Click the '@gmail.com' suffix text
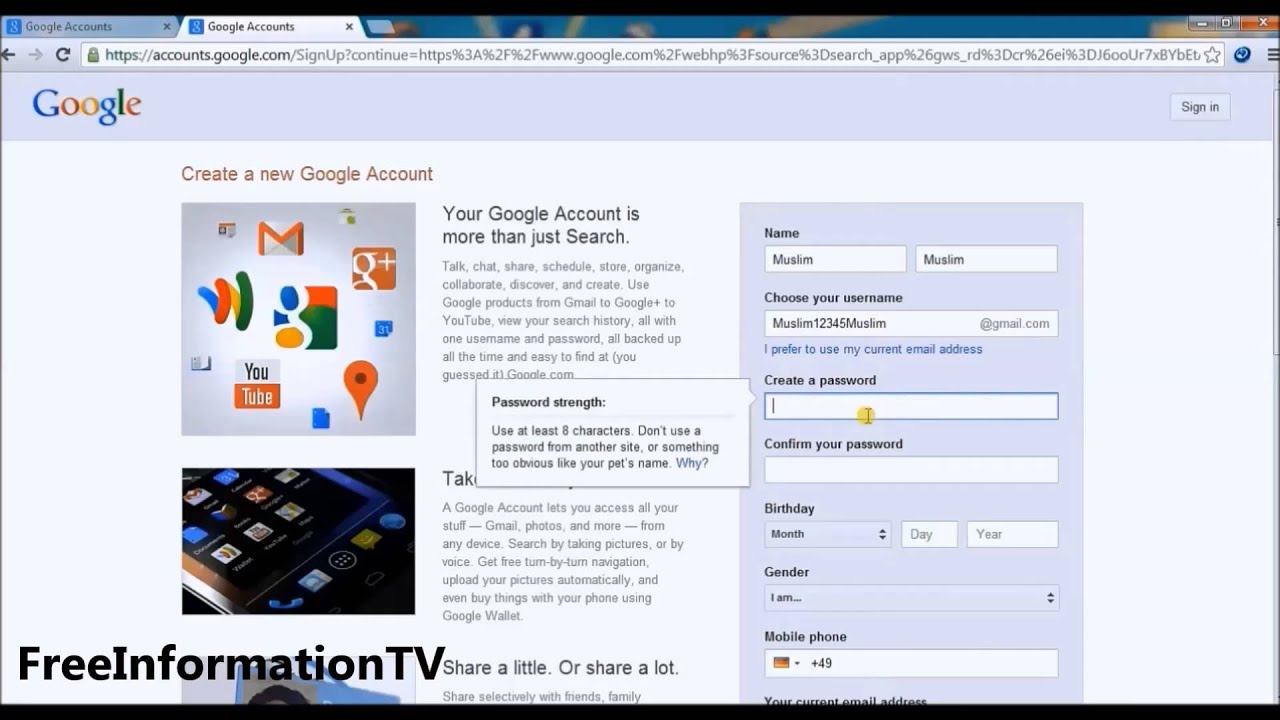The image size is (1280, 720). 1014,323
